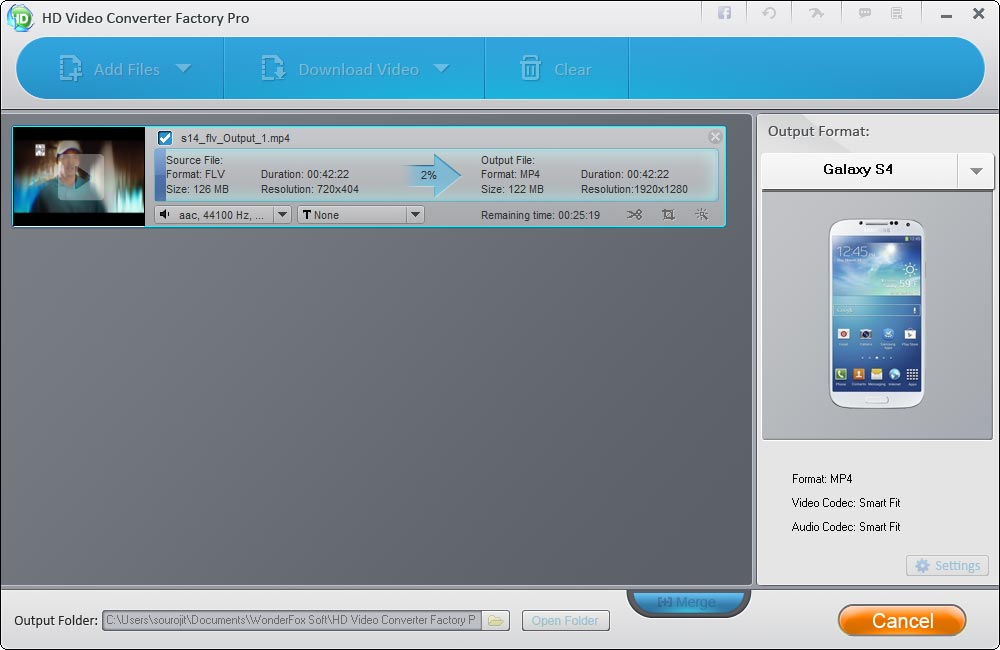Image resolution: width=1000 pixels, height=650 pixels.
Task: Open the register list icon in title bar
Action: [897, 13]
